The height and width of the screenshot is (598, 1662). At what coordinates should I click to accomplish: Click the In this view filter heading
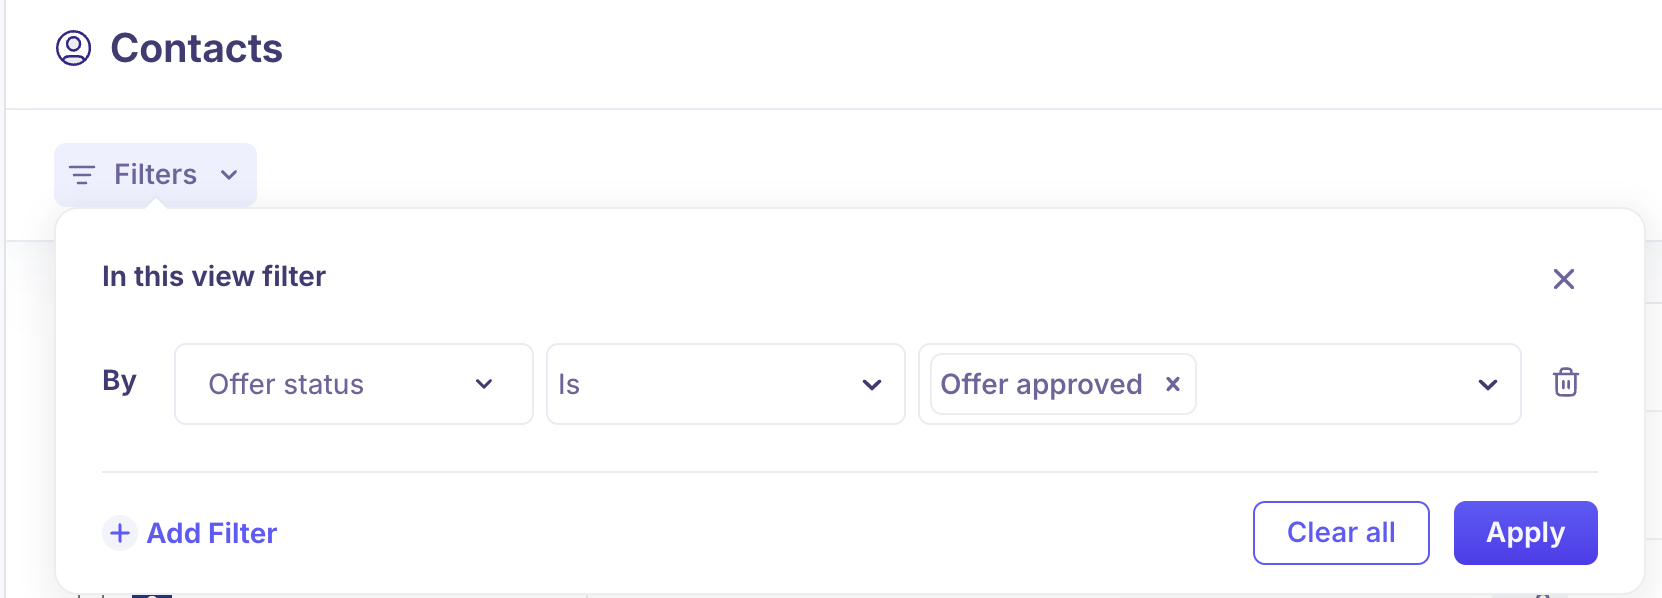214,276
